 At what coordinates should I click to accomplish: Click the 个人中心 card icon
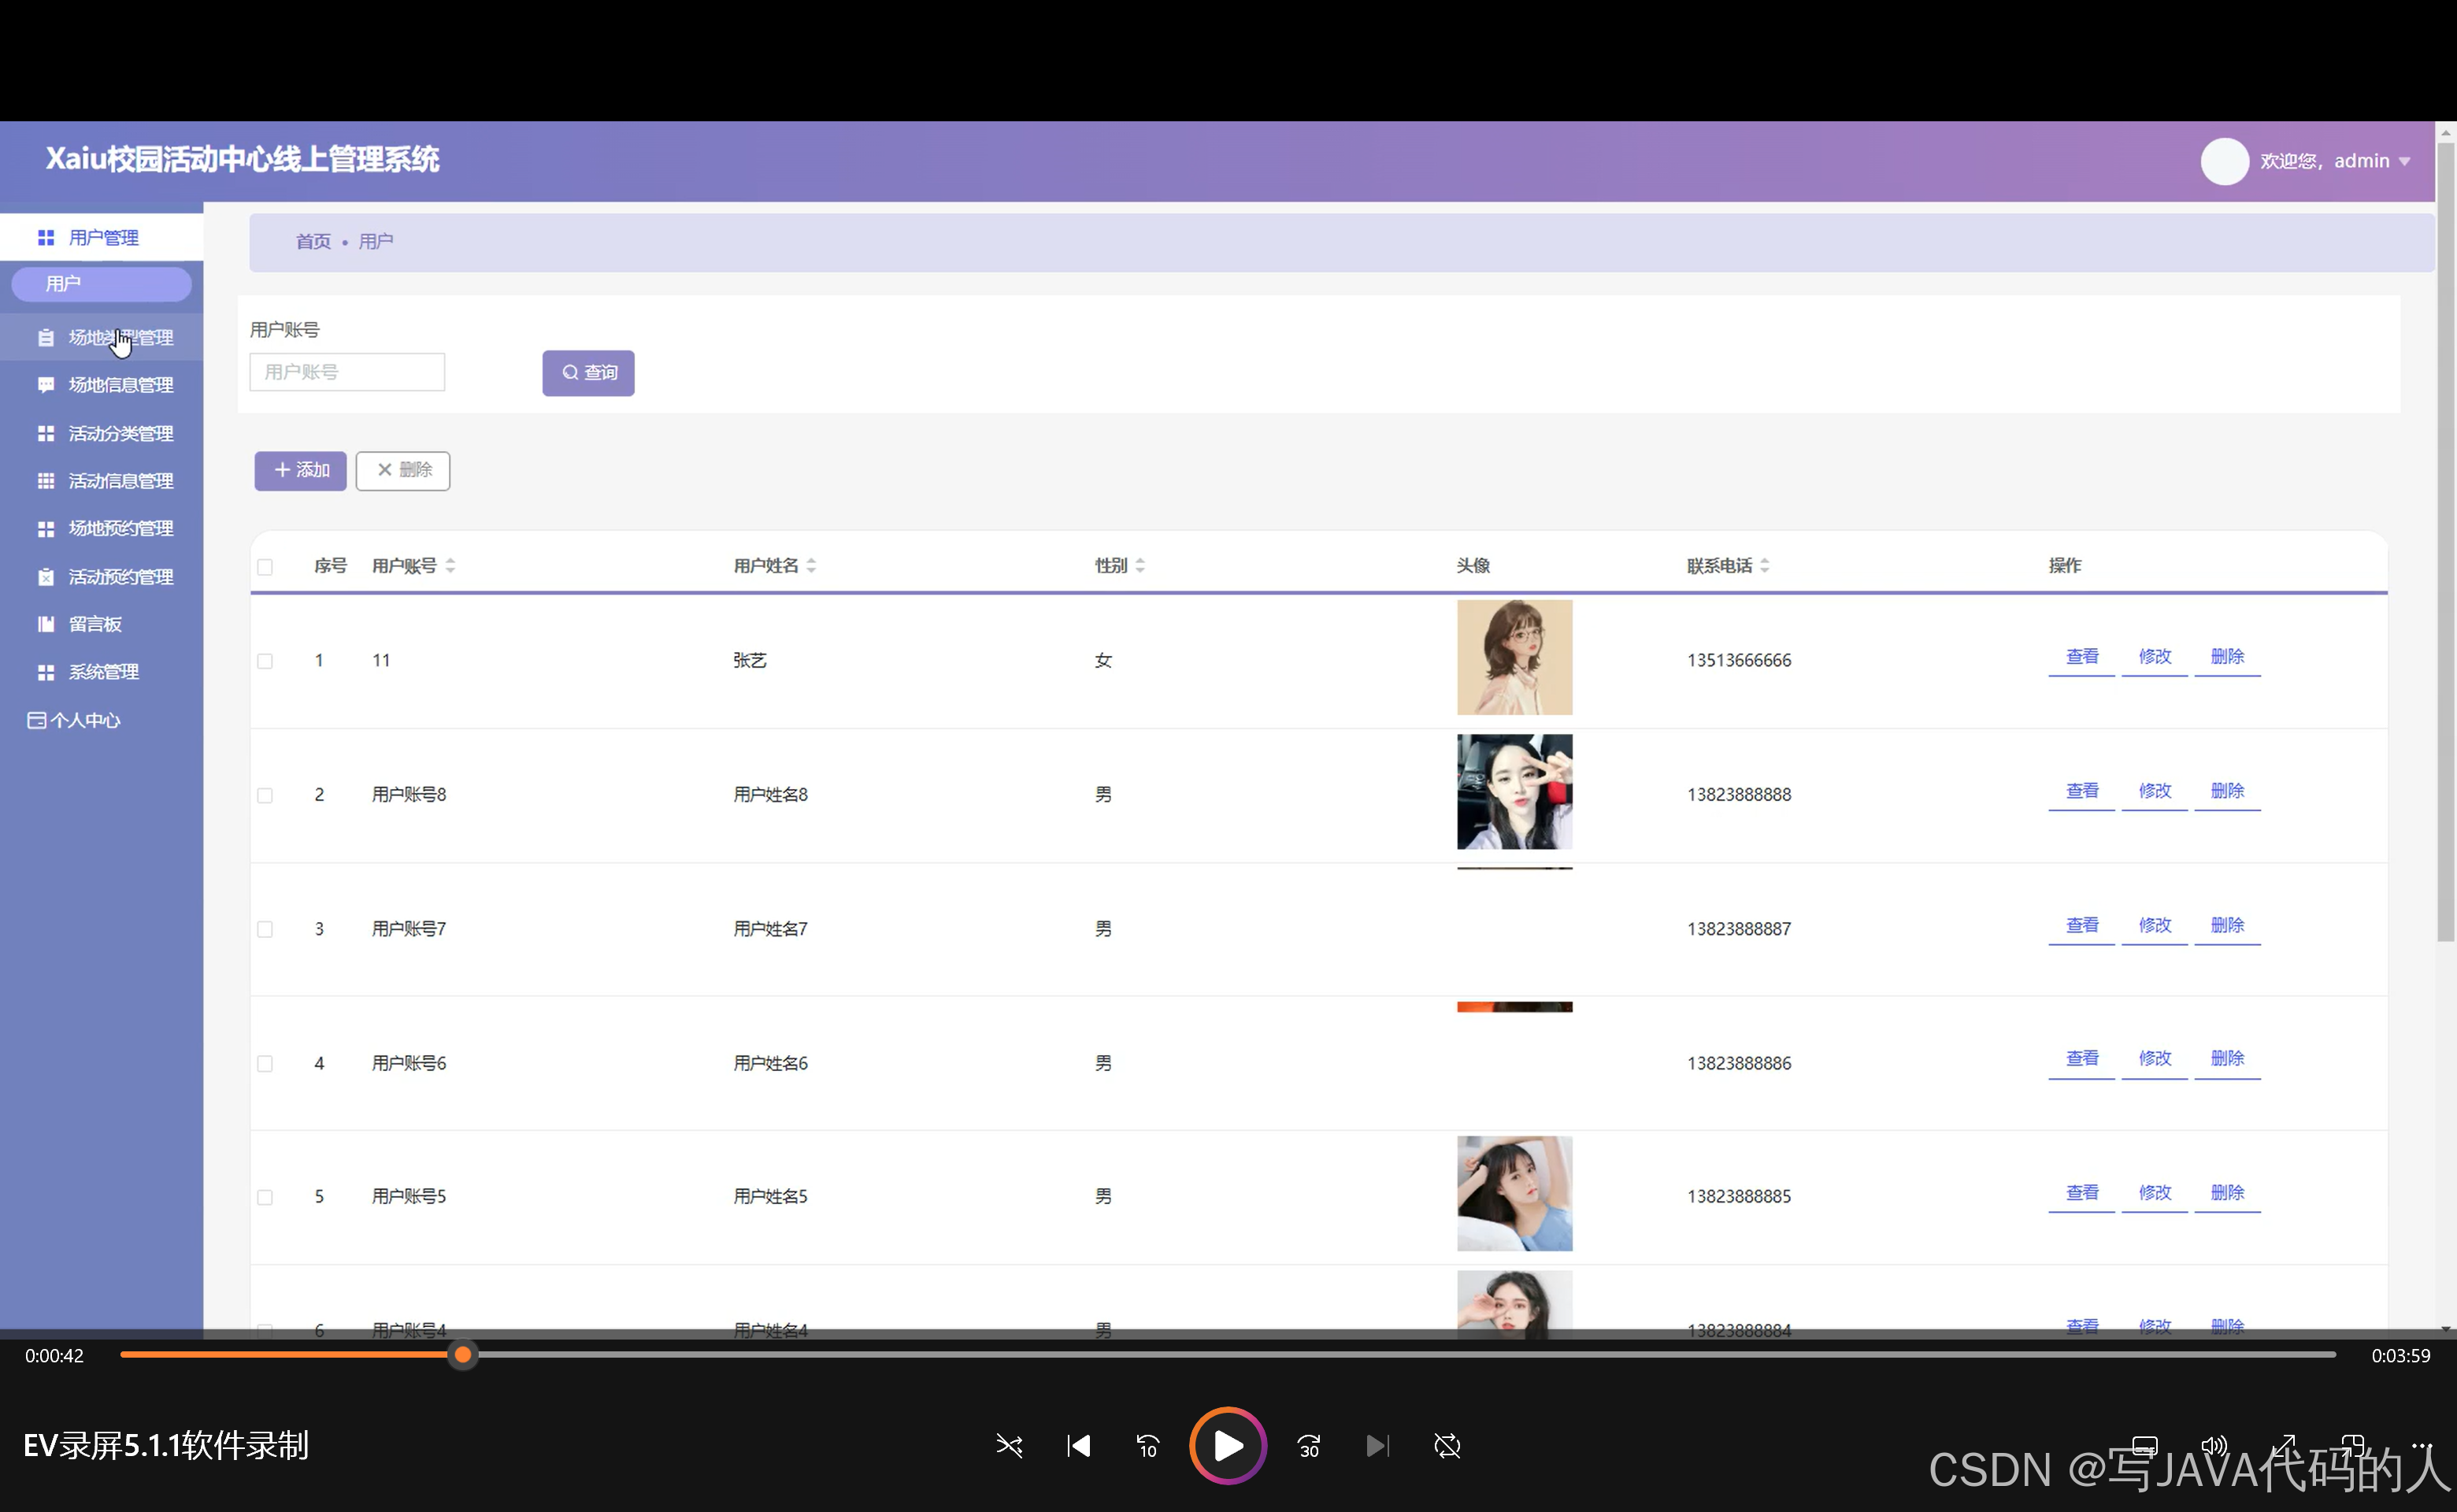[x=36, y=720]
